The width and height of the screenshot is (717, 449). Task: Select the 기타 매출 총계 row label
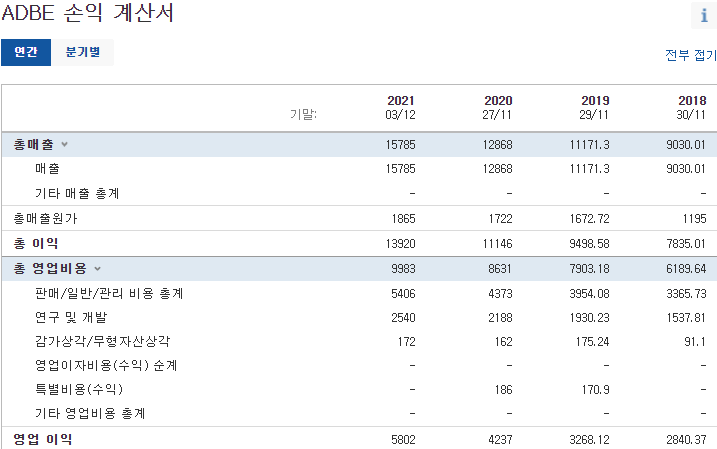(77, 193)
